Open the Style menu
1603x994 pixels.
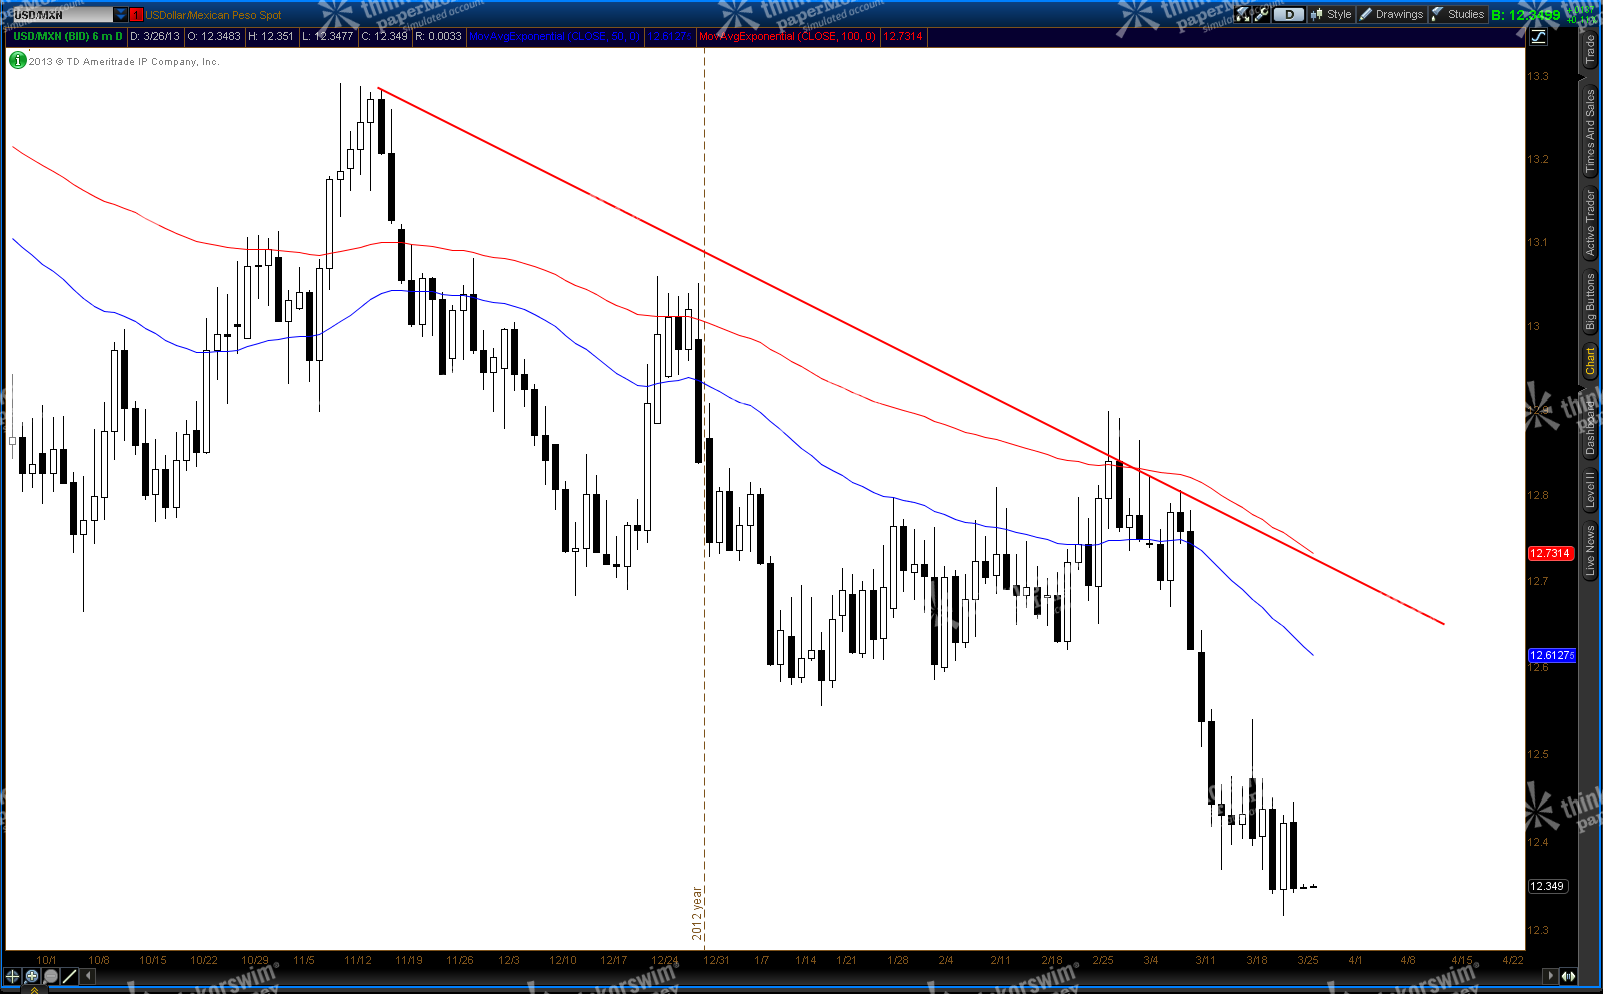point(1331,14)
